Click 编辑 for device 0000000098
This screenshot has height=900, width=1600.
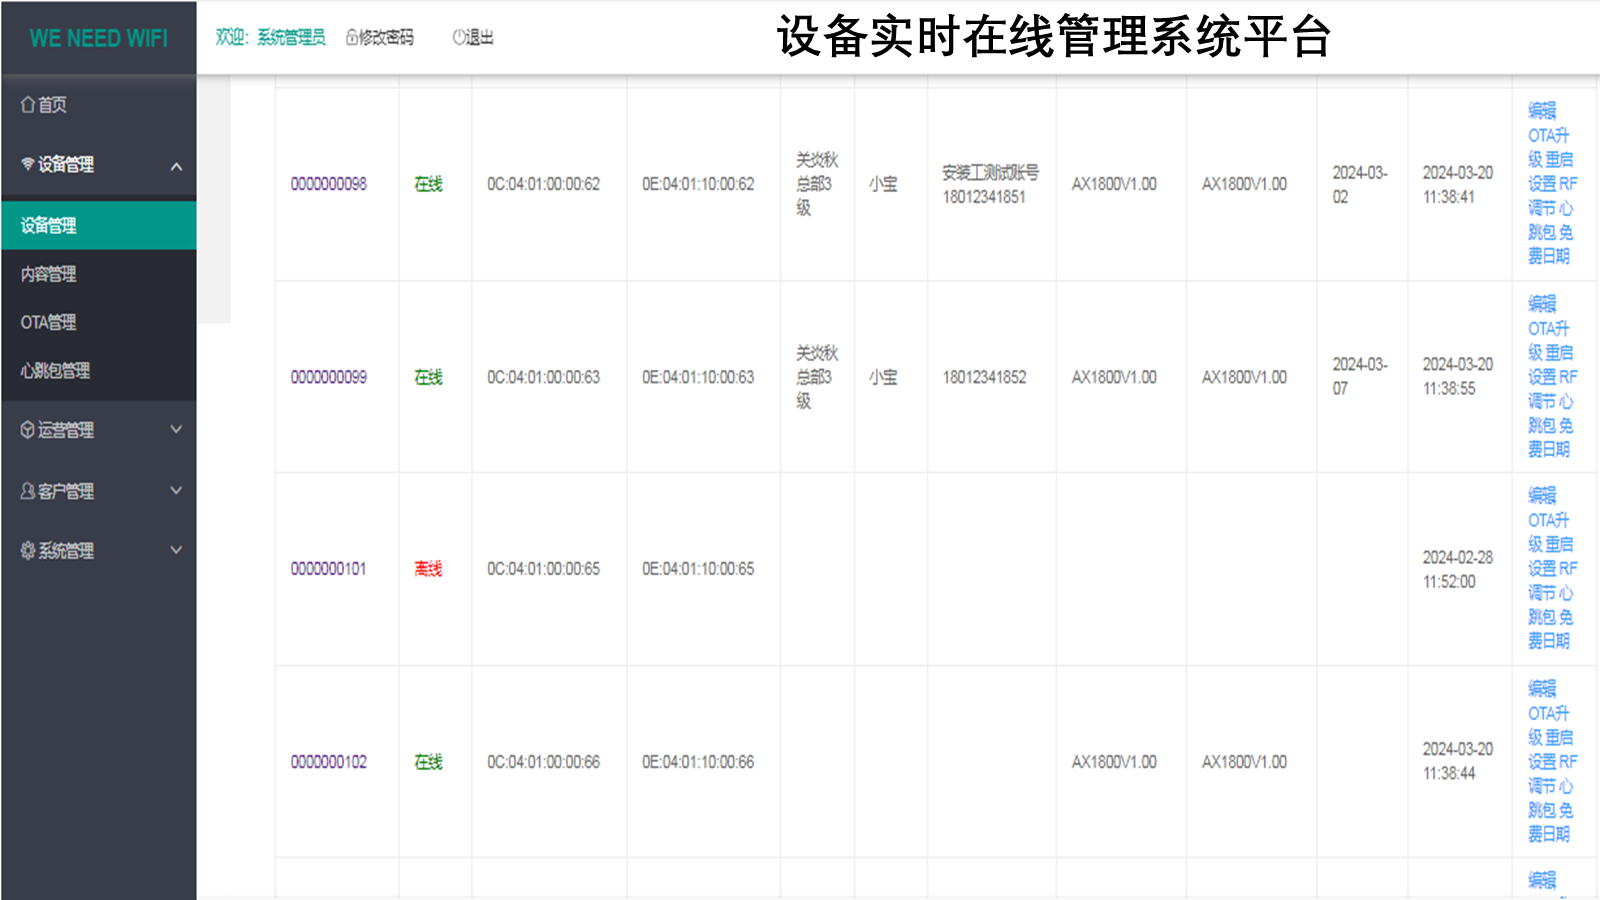click(x=1542, y=110)
